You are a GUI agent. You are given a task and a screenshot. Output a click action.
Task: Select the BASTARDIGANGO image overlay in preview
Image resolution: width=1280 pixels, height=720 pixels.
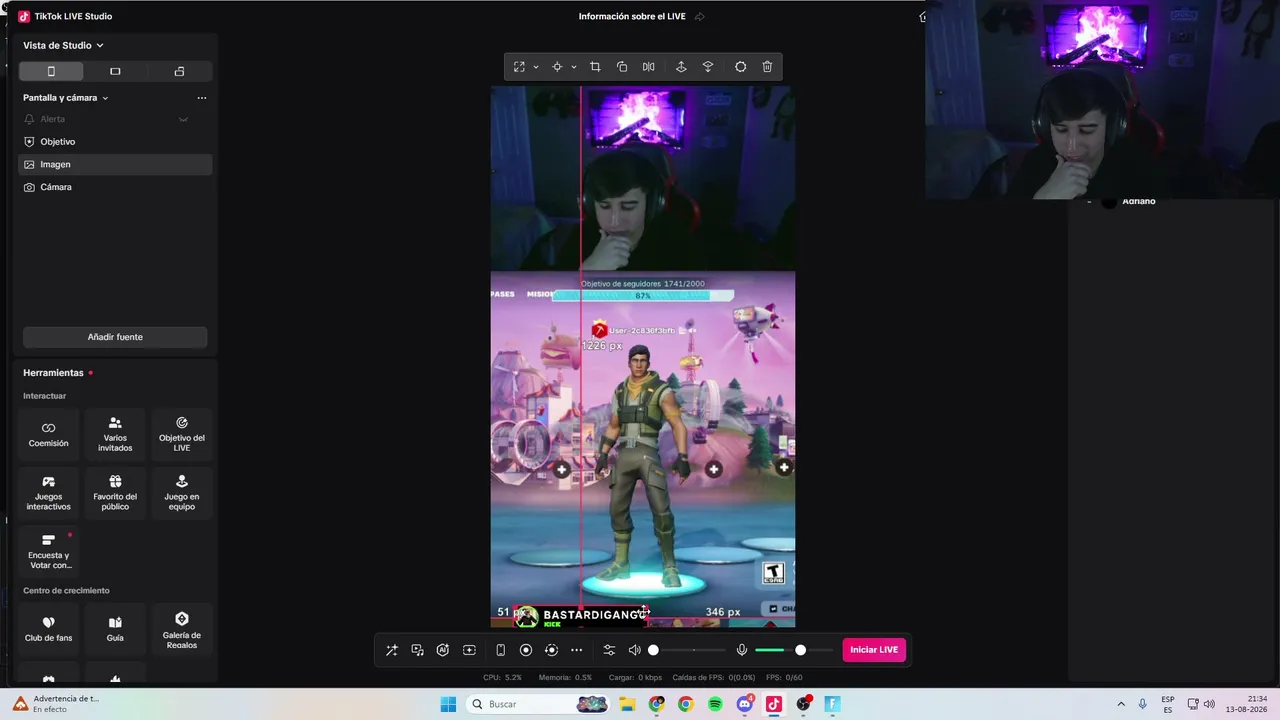(582, 615)
